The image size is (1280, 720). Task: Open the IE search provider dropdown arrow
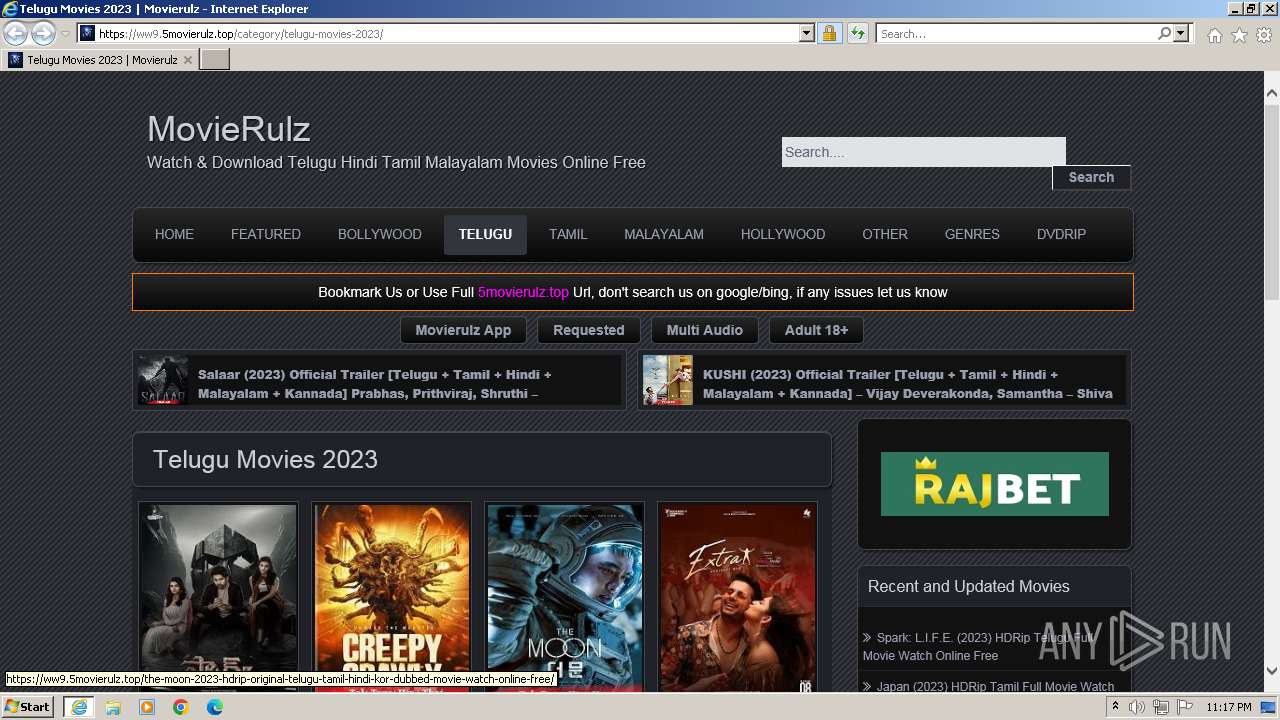[x=1181, y=33]
